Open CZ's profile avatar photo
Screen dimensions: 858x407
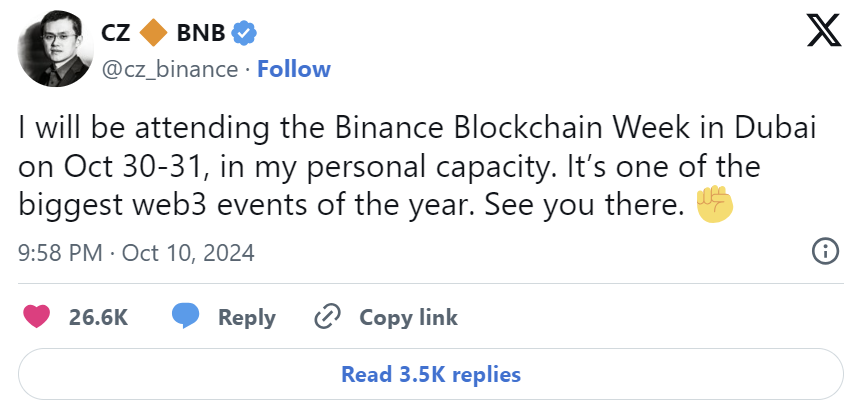pos(53,53)
